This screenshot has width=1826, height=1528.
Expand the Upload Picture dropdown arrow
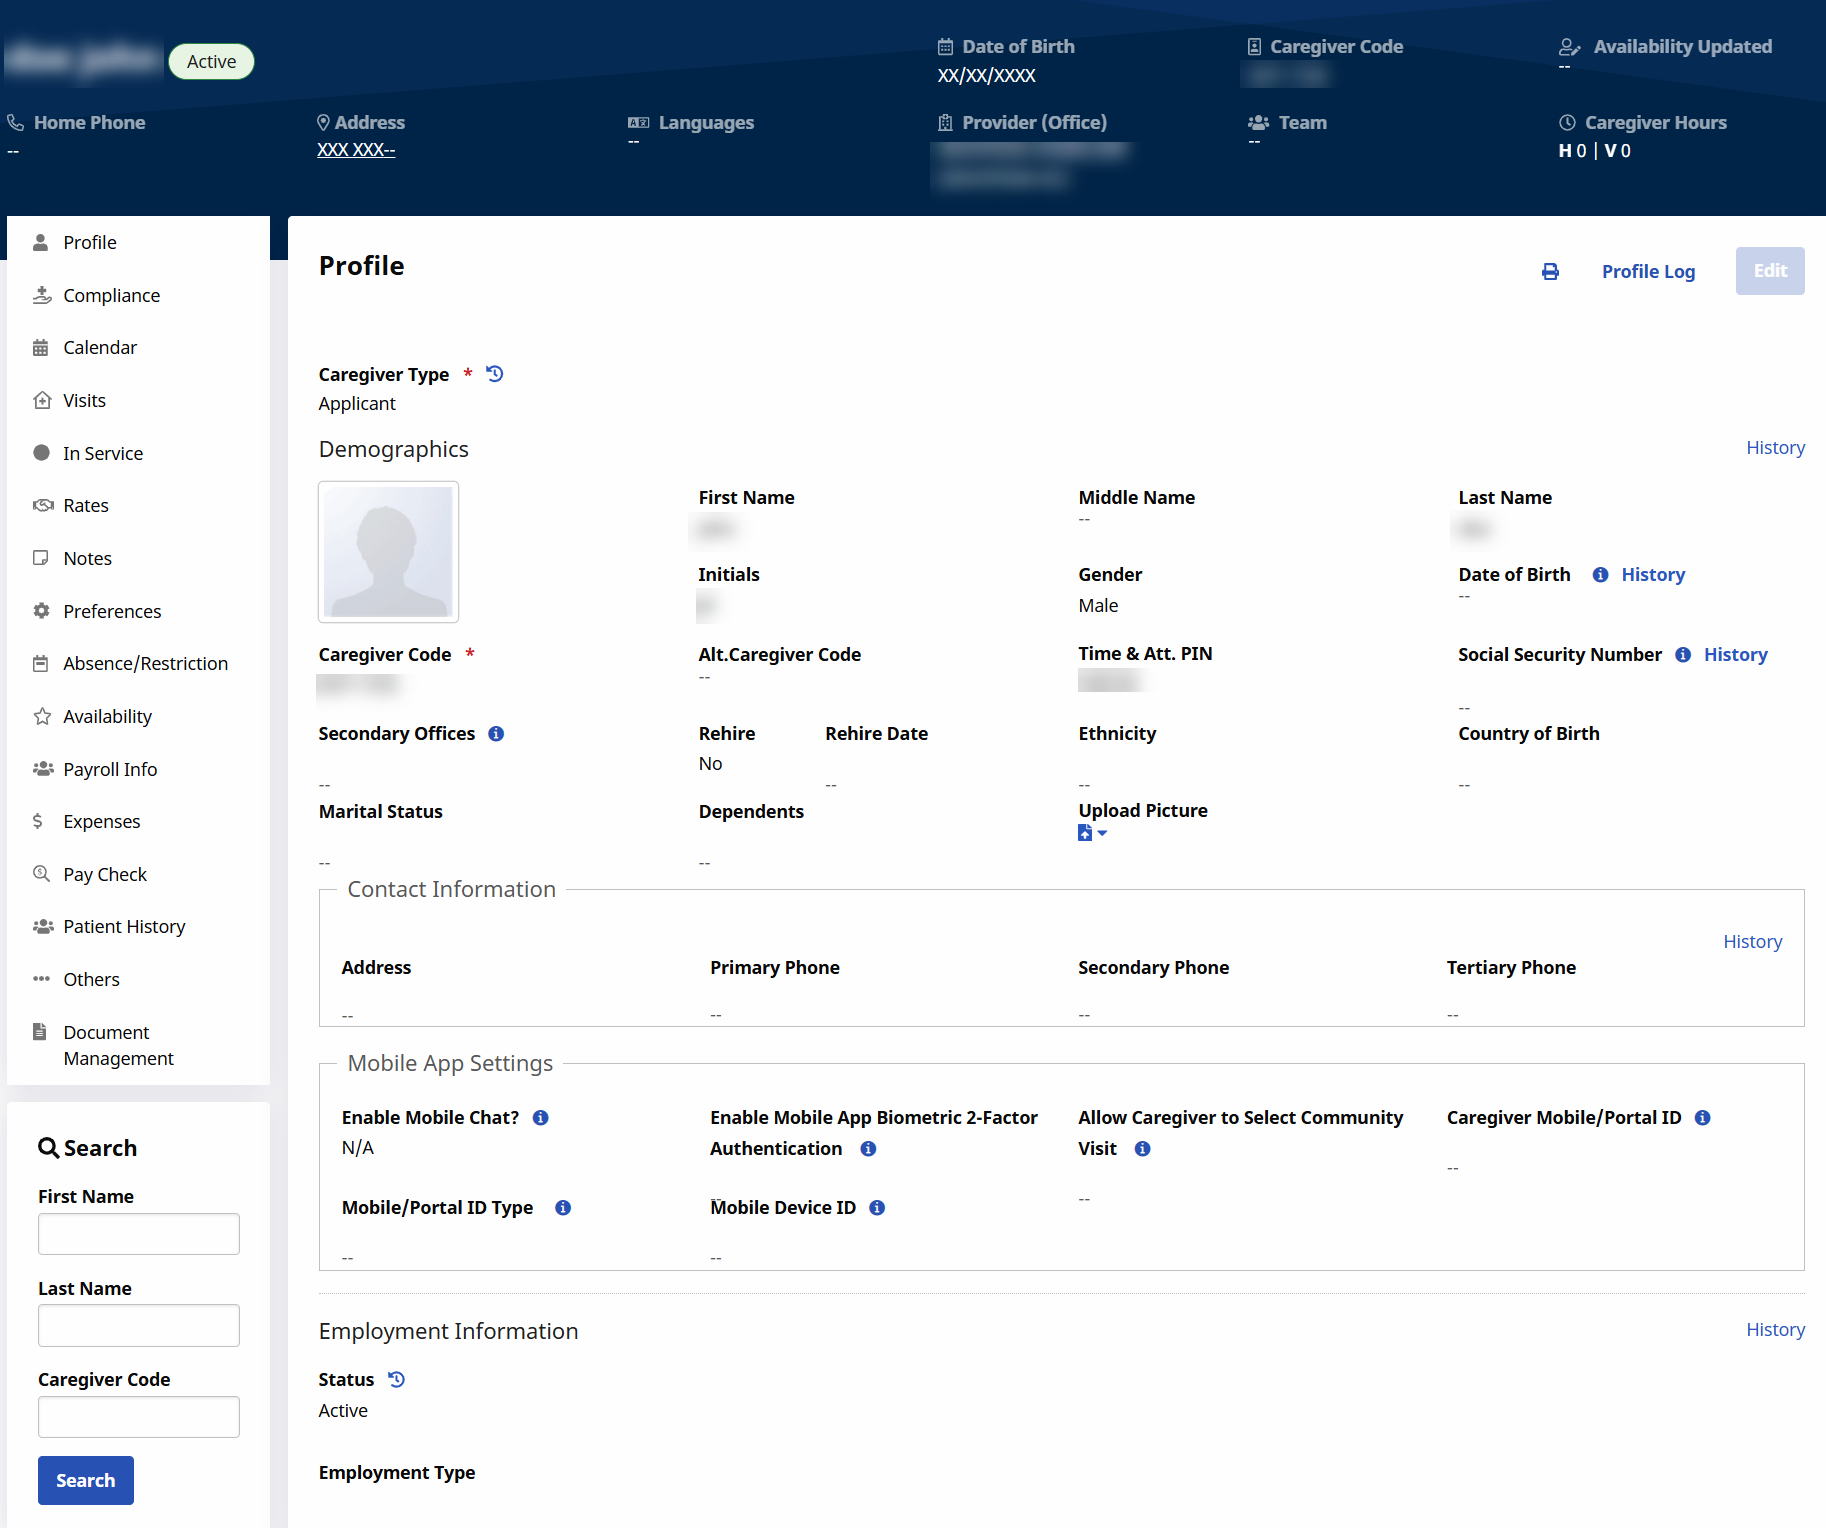click(1102, 833)
